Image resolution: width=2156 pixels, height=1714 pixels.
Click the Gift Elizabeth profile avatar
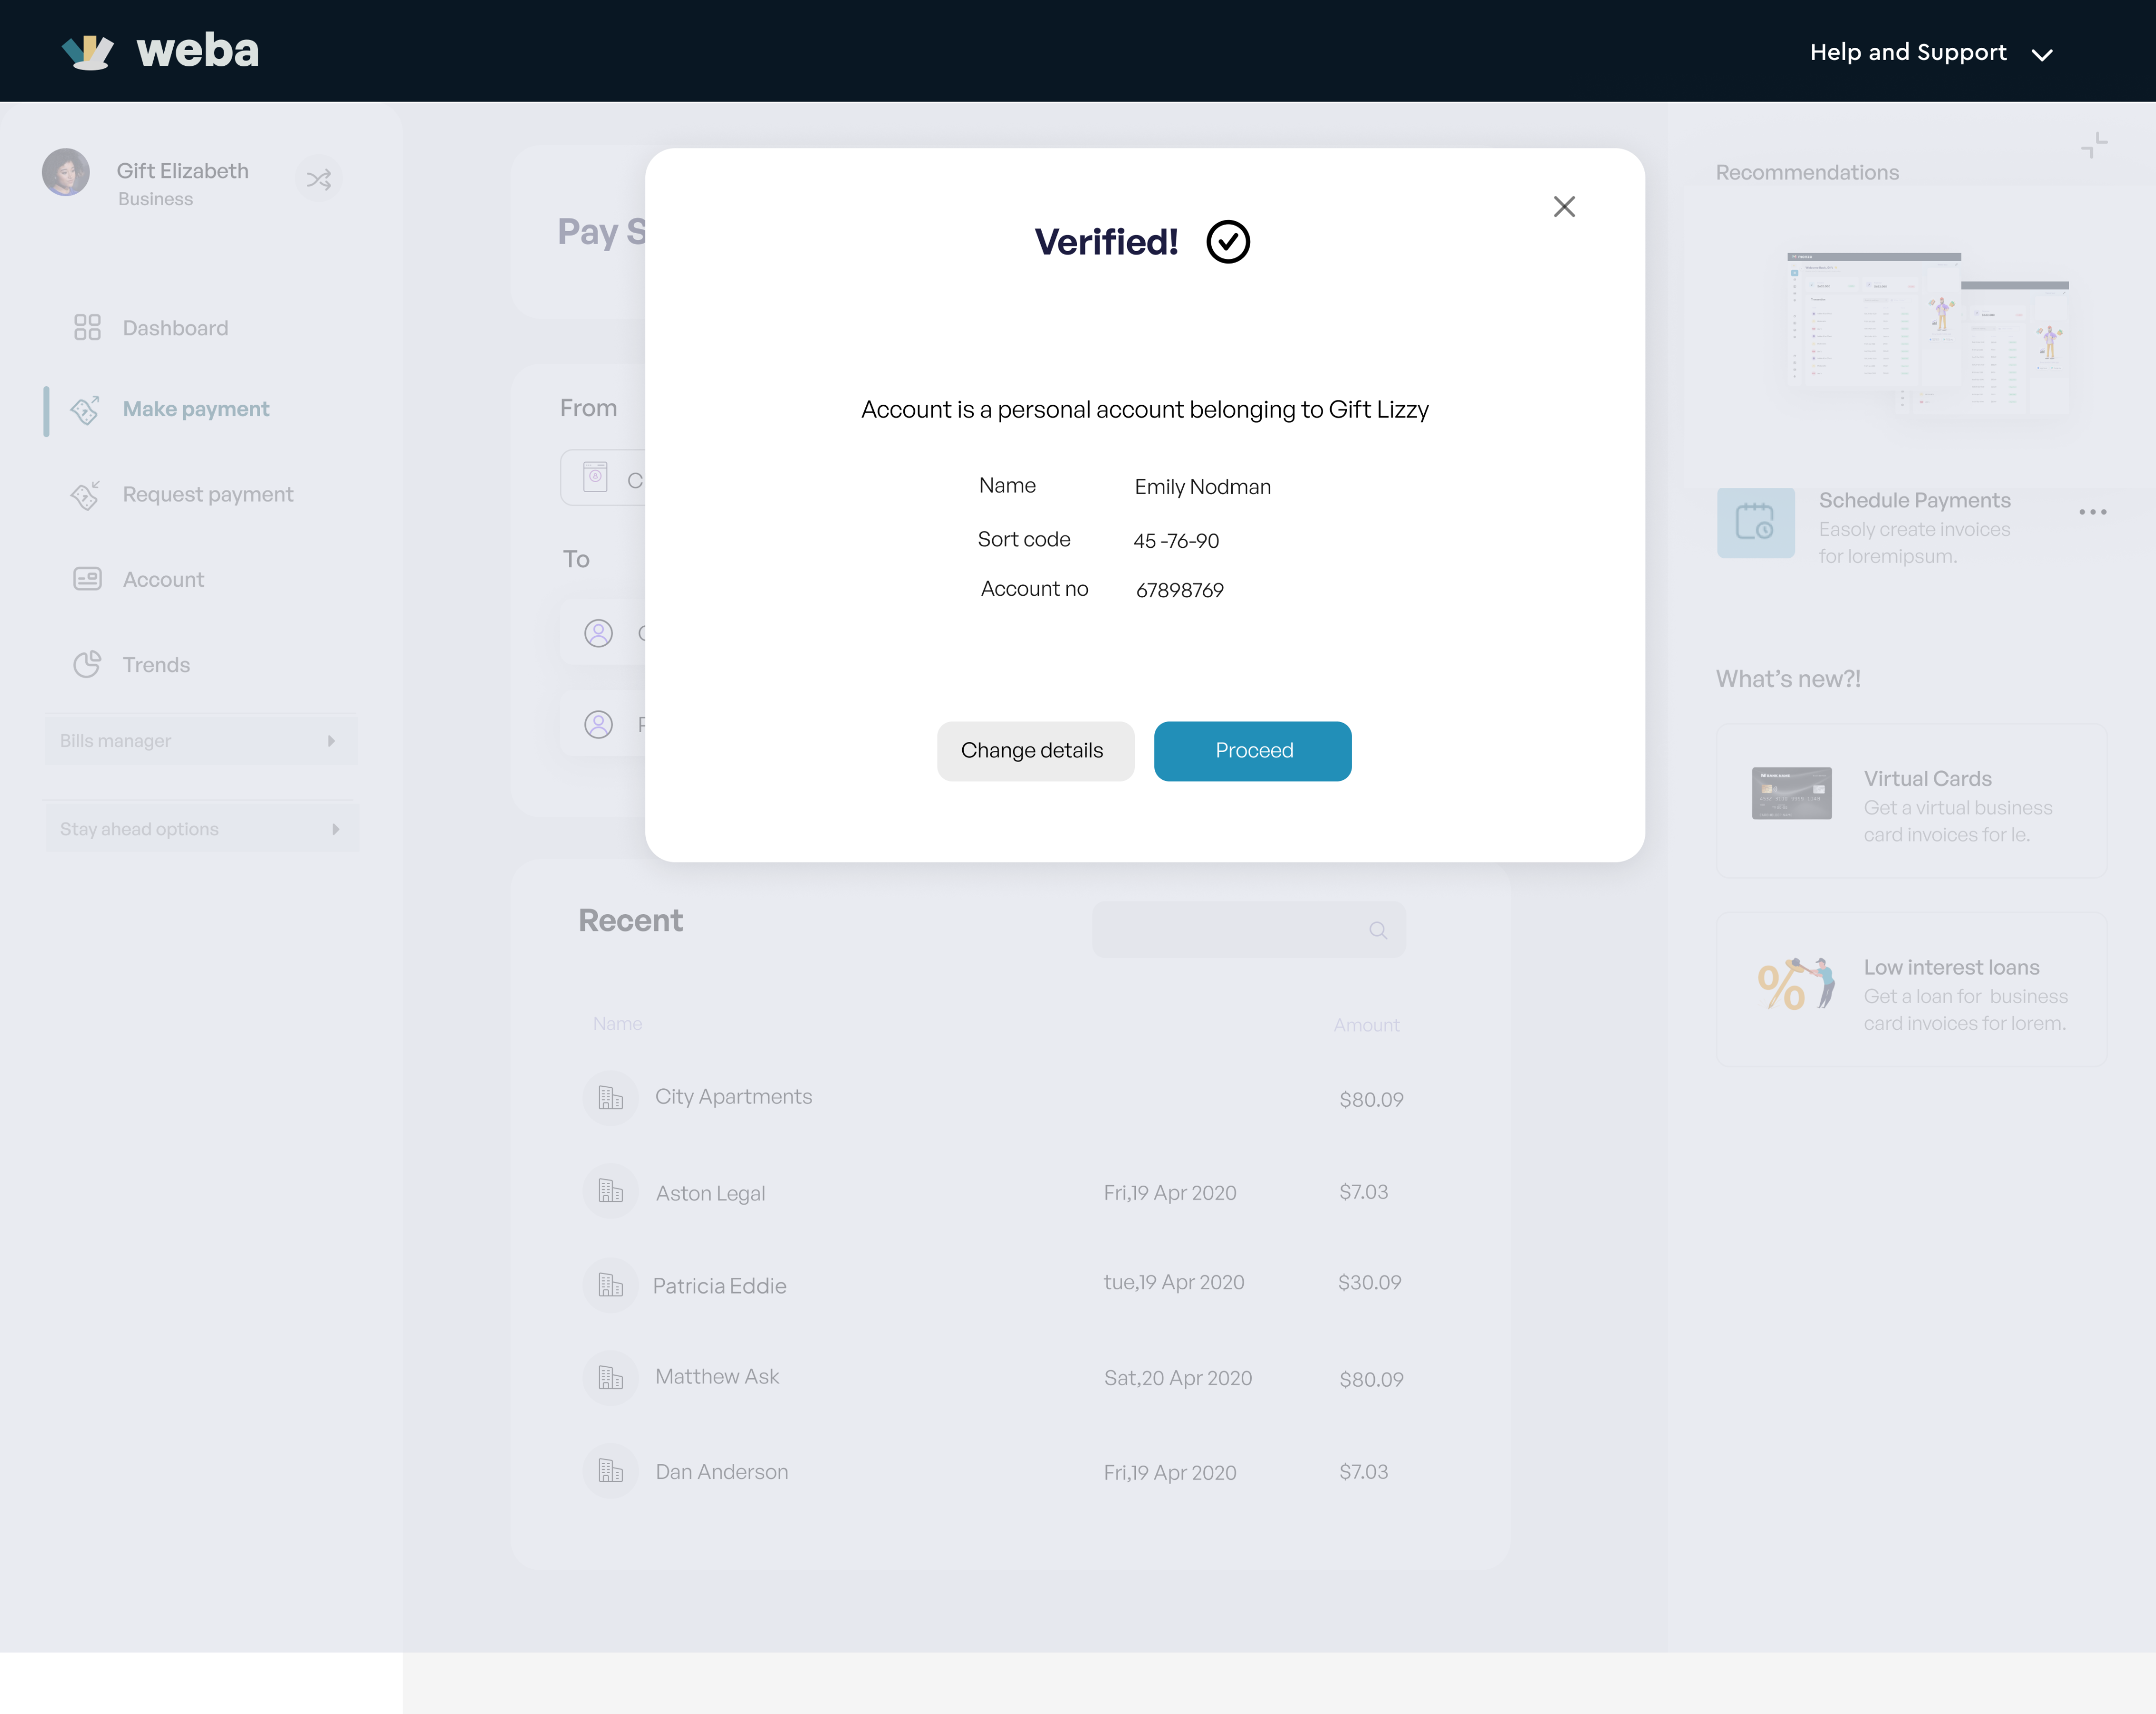[66, 173]
